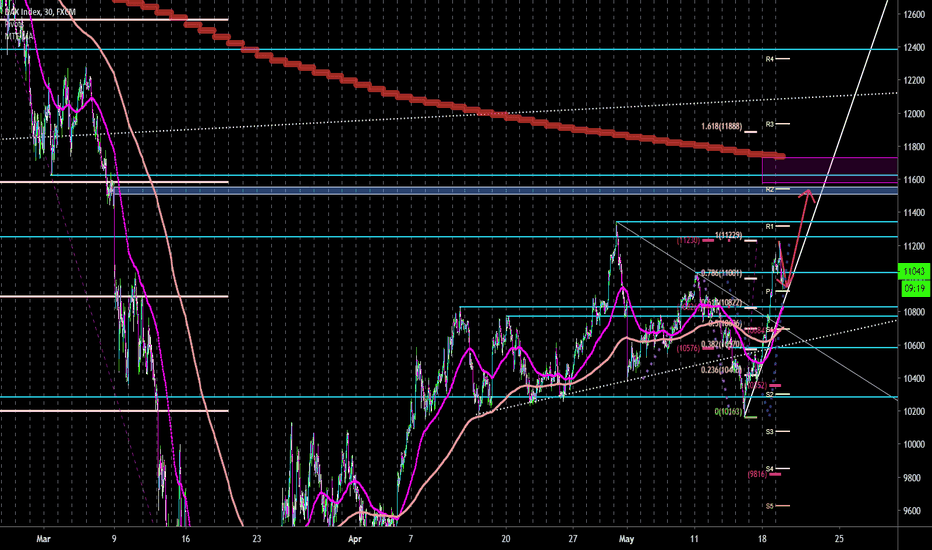Click the Pivots indicator label
Viewport: 932px width, 550px height.
coord(14,24)
